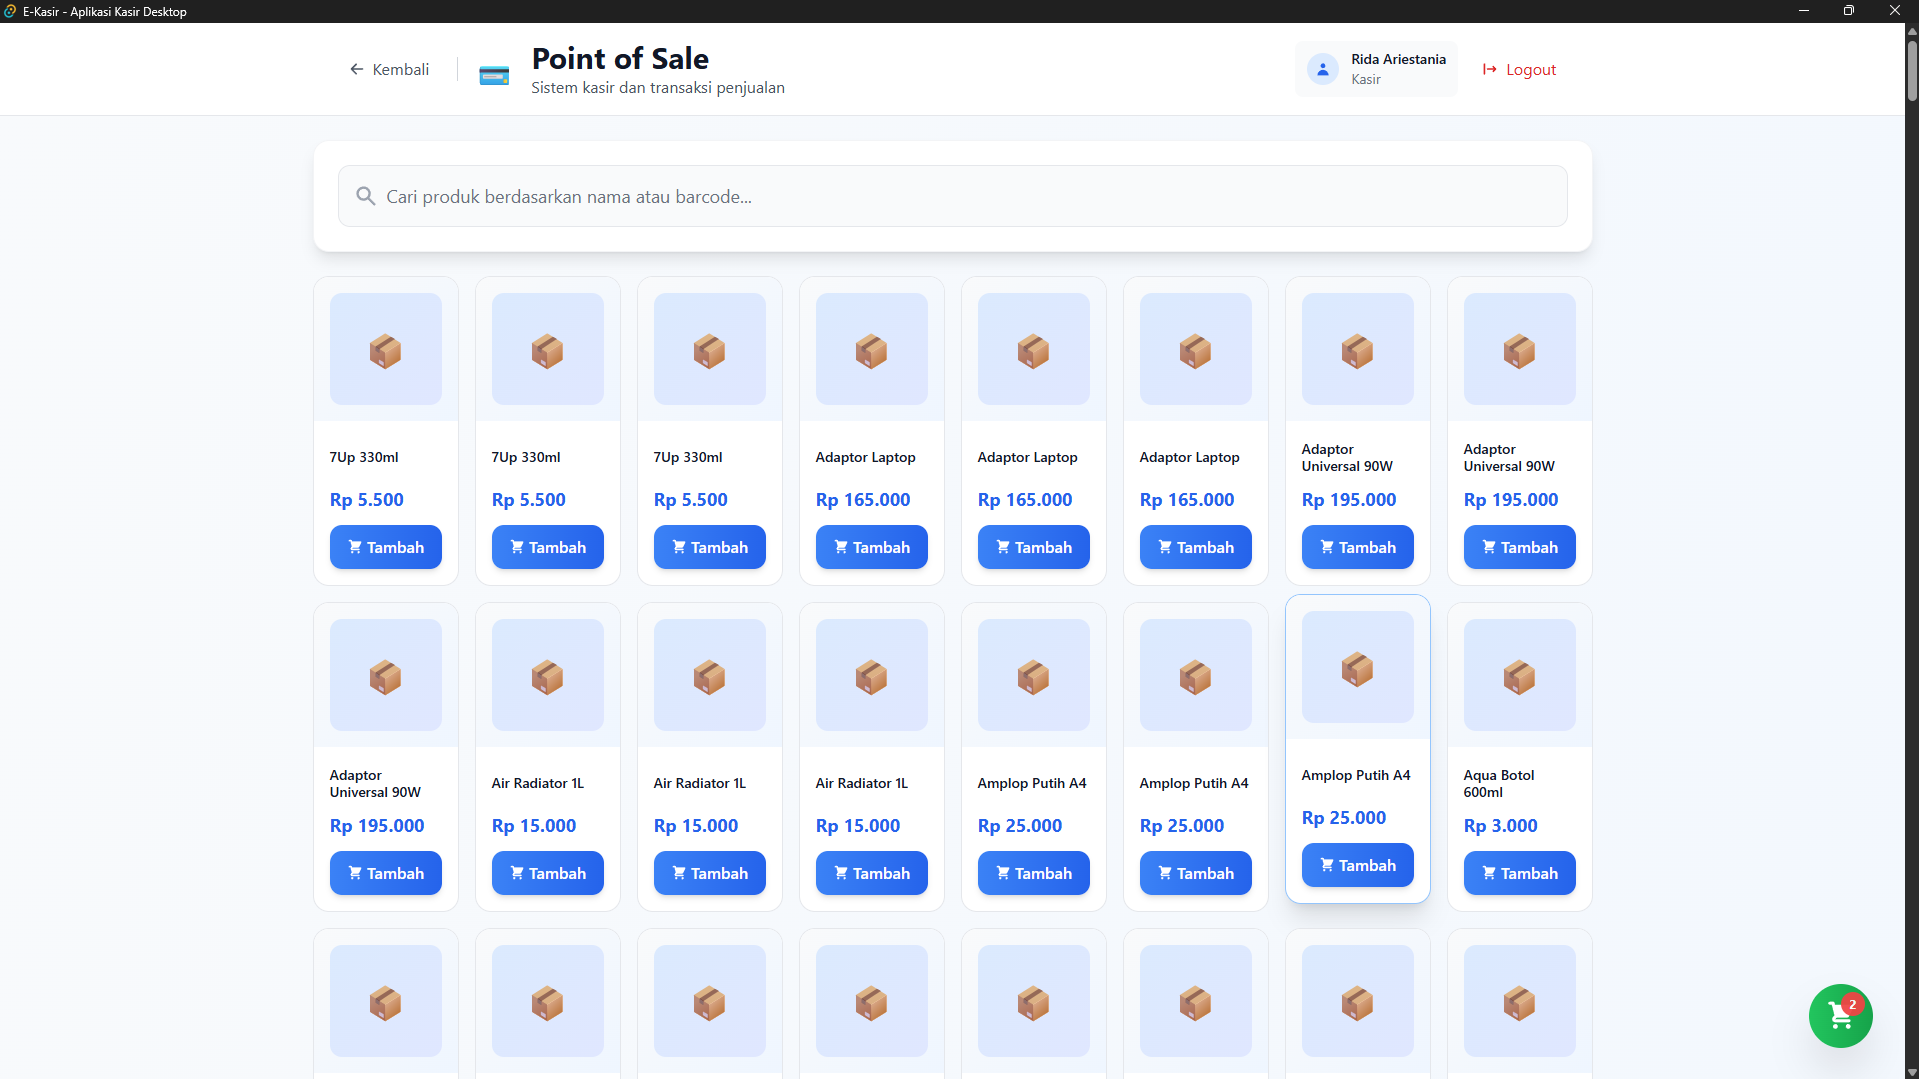Image resolution: width=1919 pixels, height=1079 pixels.
Task: Click the cart icon inside first Tambah button
Action: [356, 547]
